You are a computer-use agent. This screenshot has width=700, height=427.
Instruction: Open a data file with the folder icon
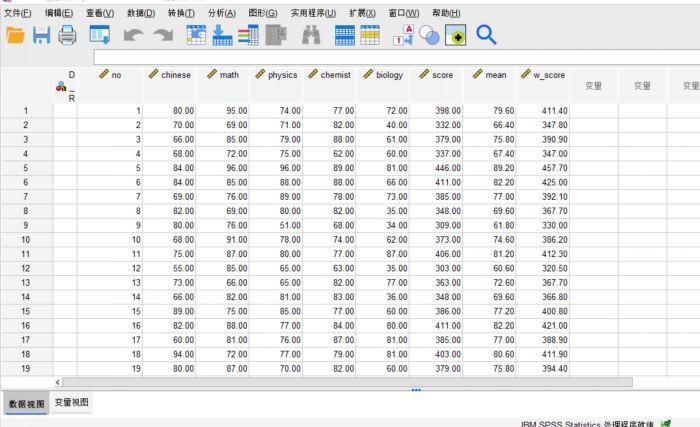tap(15, 35)
